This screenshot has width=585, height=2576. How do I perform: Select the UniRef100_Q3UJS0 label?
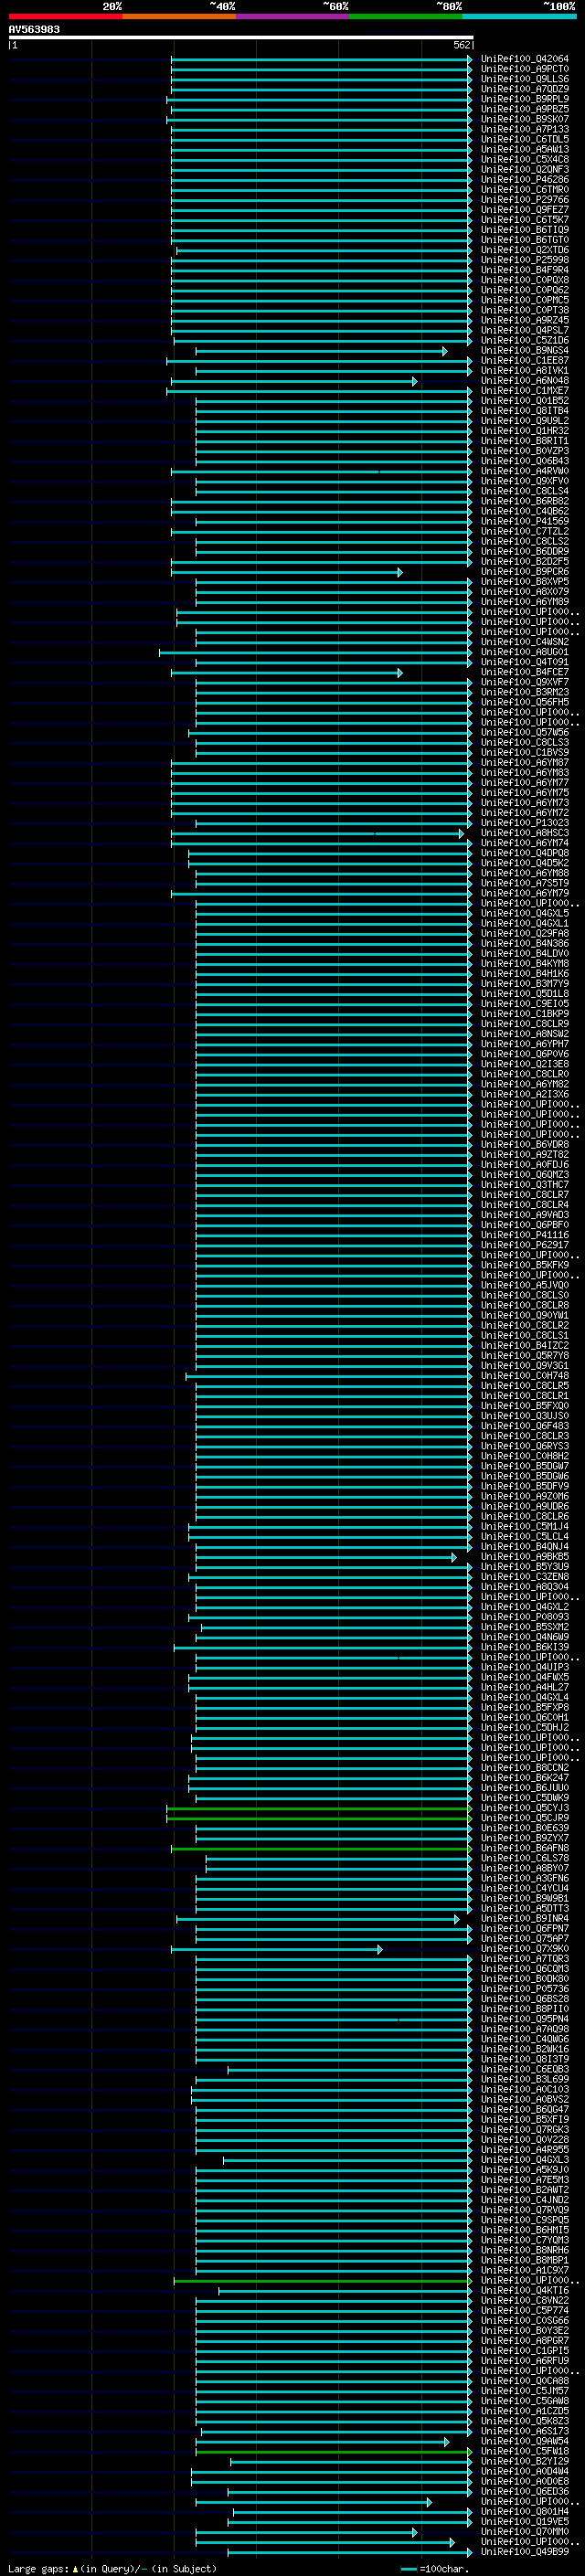(525, 1416)
